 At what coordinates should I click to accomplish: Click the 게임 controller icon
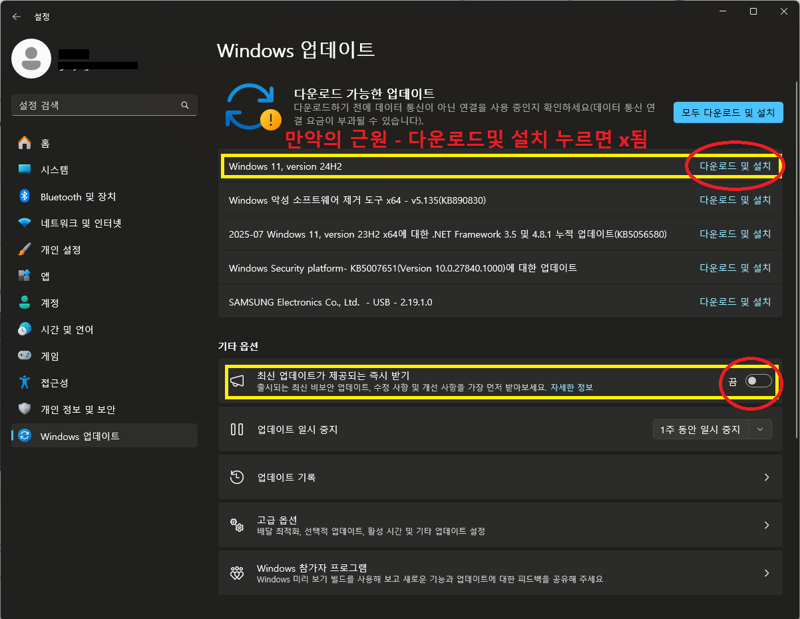click(24, 355)
